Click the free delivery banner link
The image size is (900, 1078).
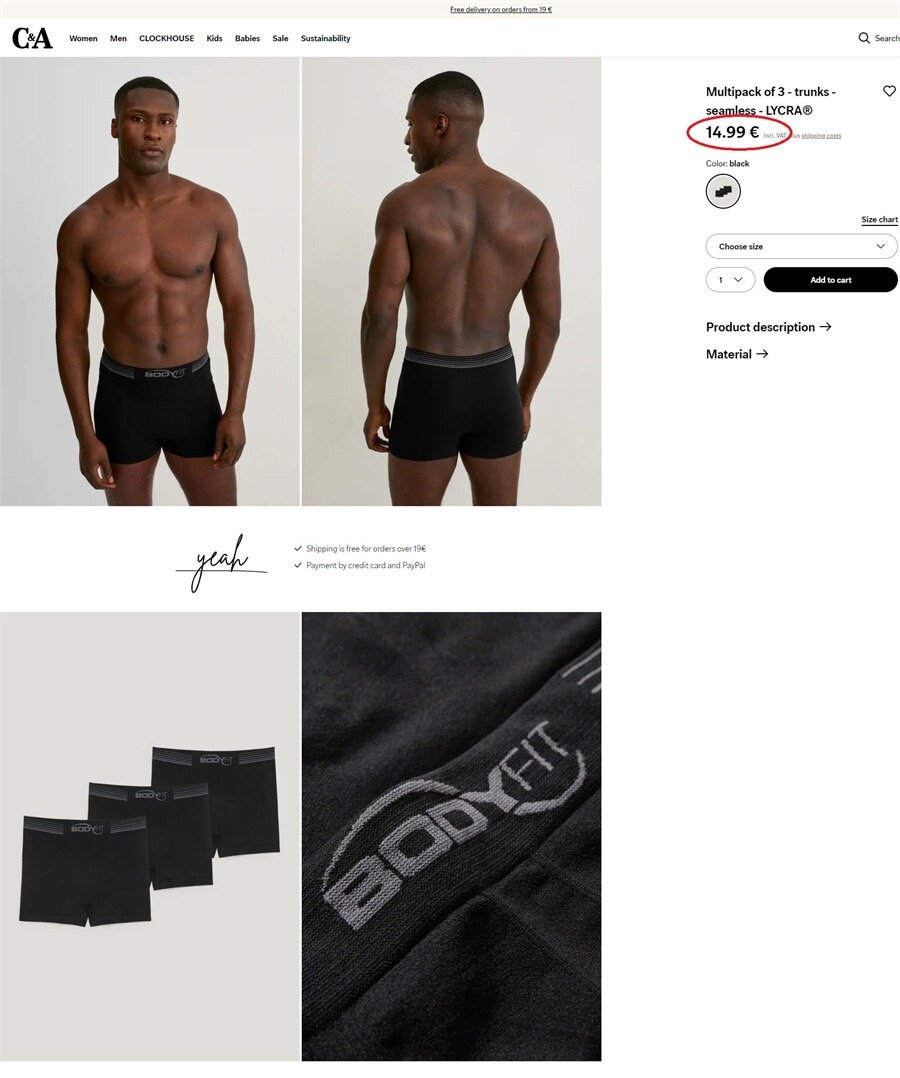point(501,10)
